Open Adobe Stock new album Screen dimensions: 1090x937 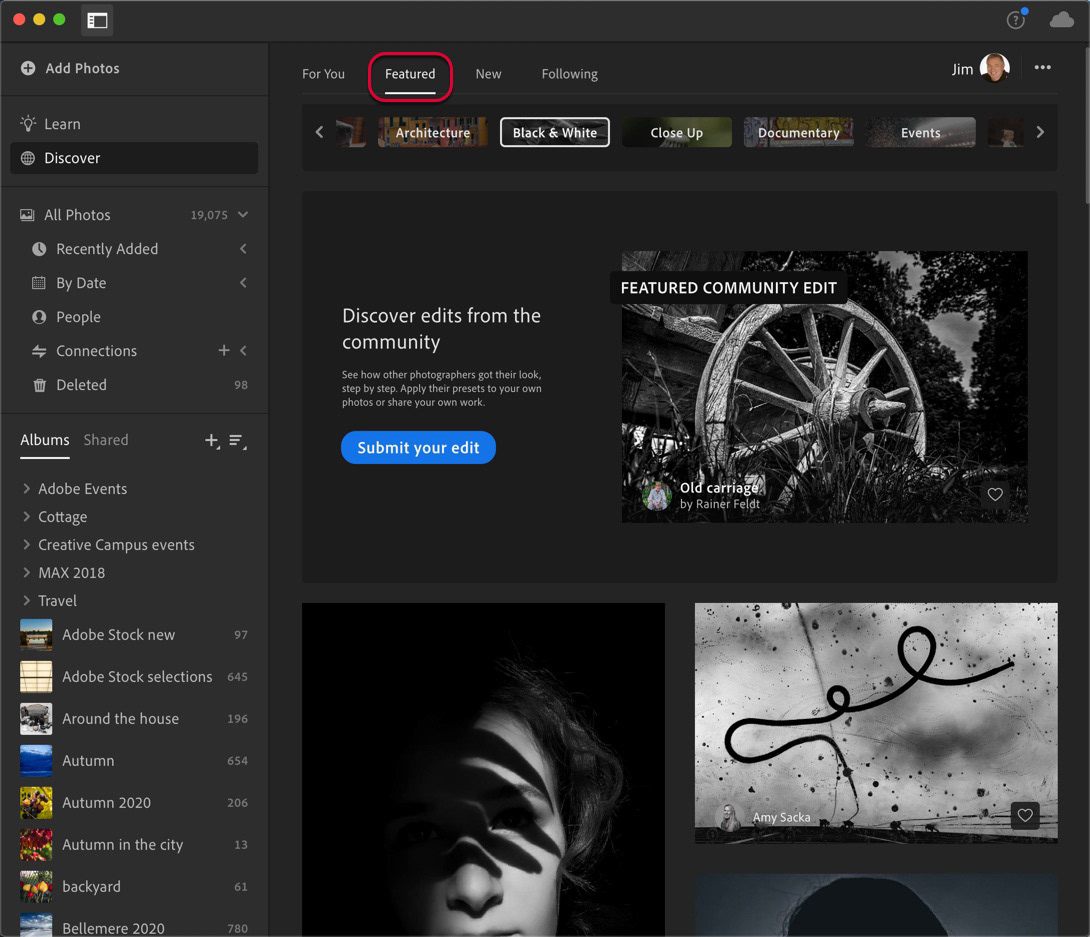(134, 635)
